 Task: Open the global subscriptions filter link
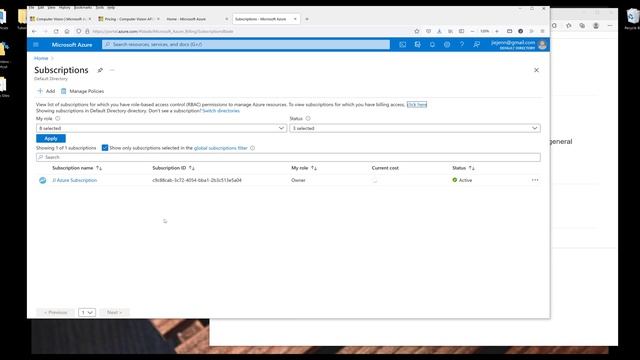tap(220, 148)
